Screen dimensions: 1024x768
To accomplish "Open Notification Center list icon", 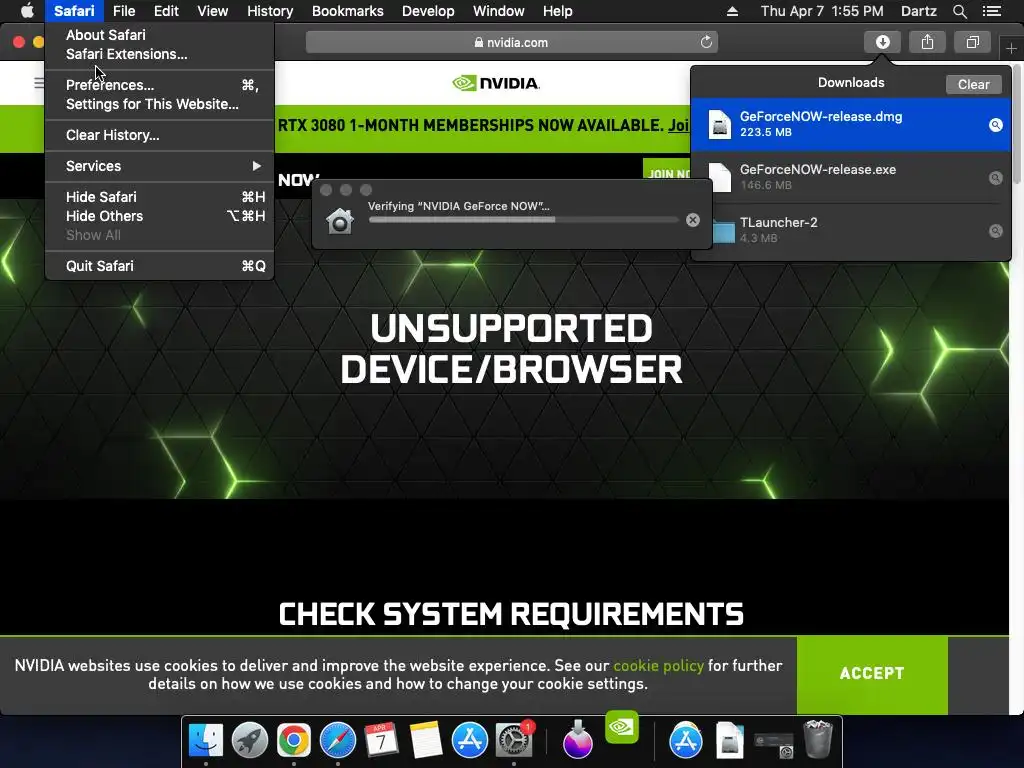I will pyautogui.click(x=991, y=11).
